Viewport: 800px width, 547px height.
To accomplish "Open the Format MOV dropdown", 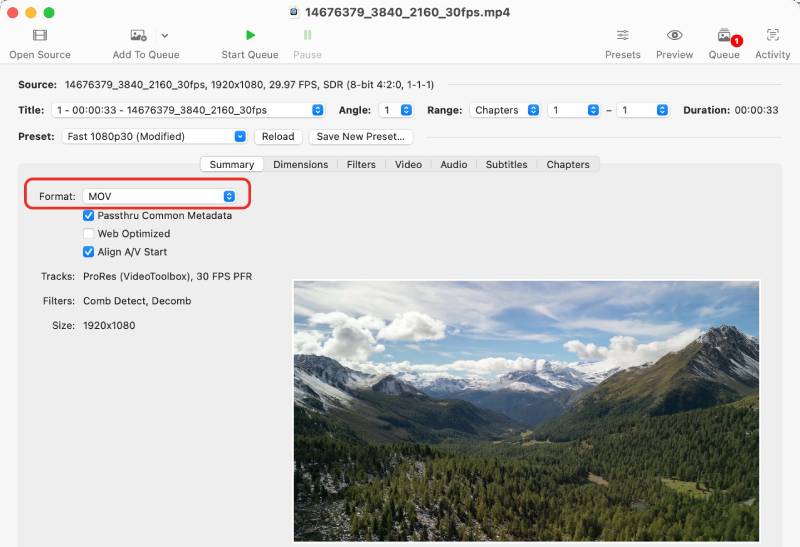I will pos(159,196).
